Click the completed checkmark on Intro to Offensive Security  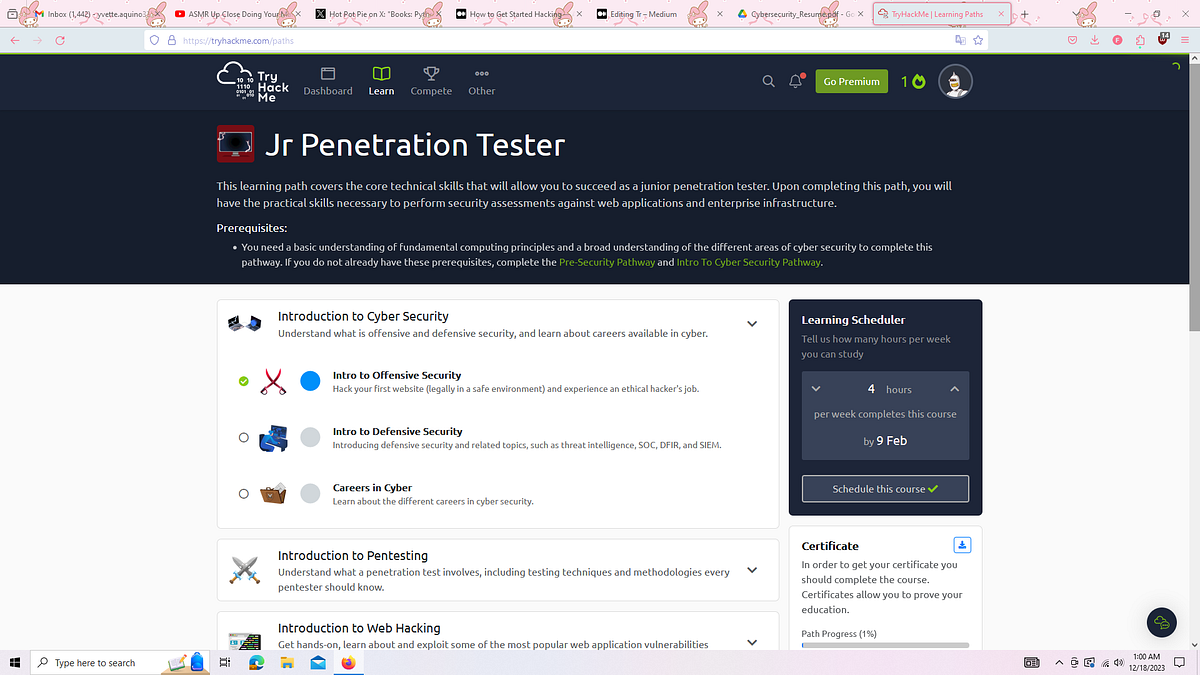[243, 381]
